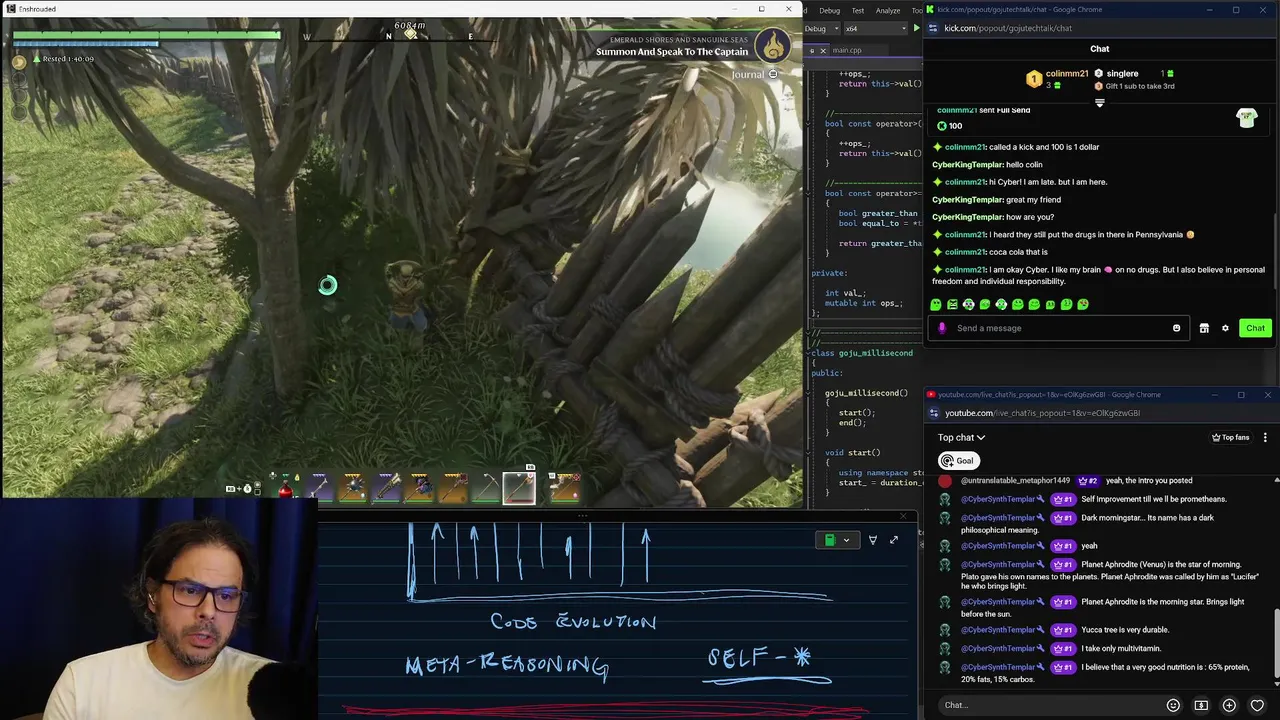Viewport: 1280px width, 720px height.
Task: Select green highlighter pen on whiteboard
Action: coord(829,540)
